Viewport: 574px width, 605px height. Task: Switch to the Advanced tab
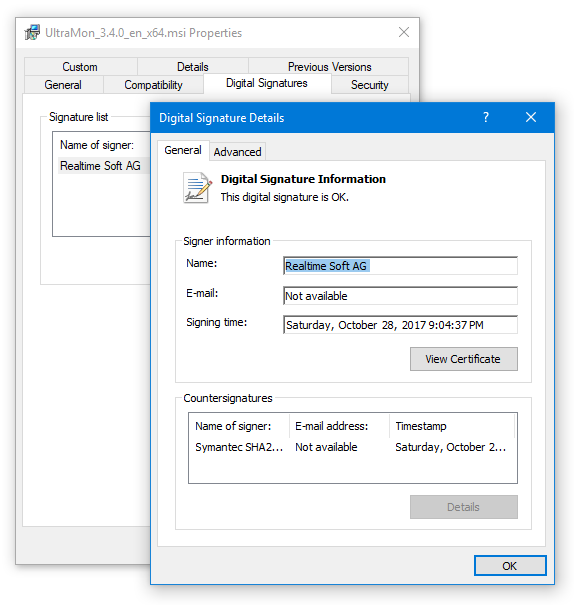(x=237, y=152)
